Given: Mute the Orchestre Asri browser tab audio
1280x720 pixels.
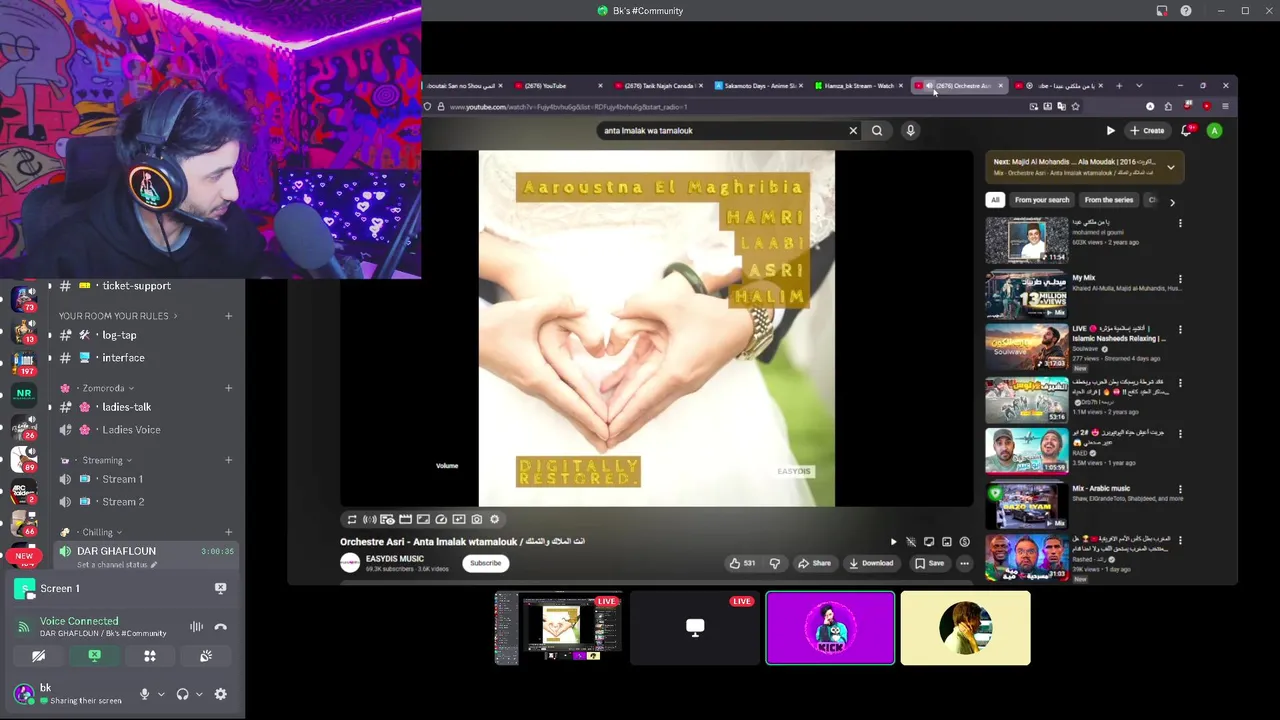Looking at the screenshot, I should pyautogui.click(x=929, y=86).
